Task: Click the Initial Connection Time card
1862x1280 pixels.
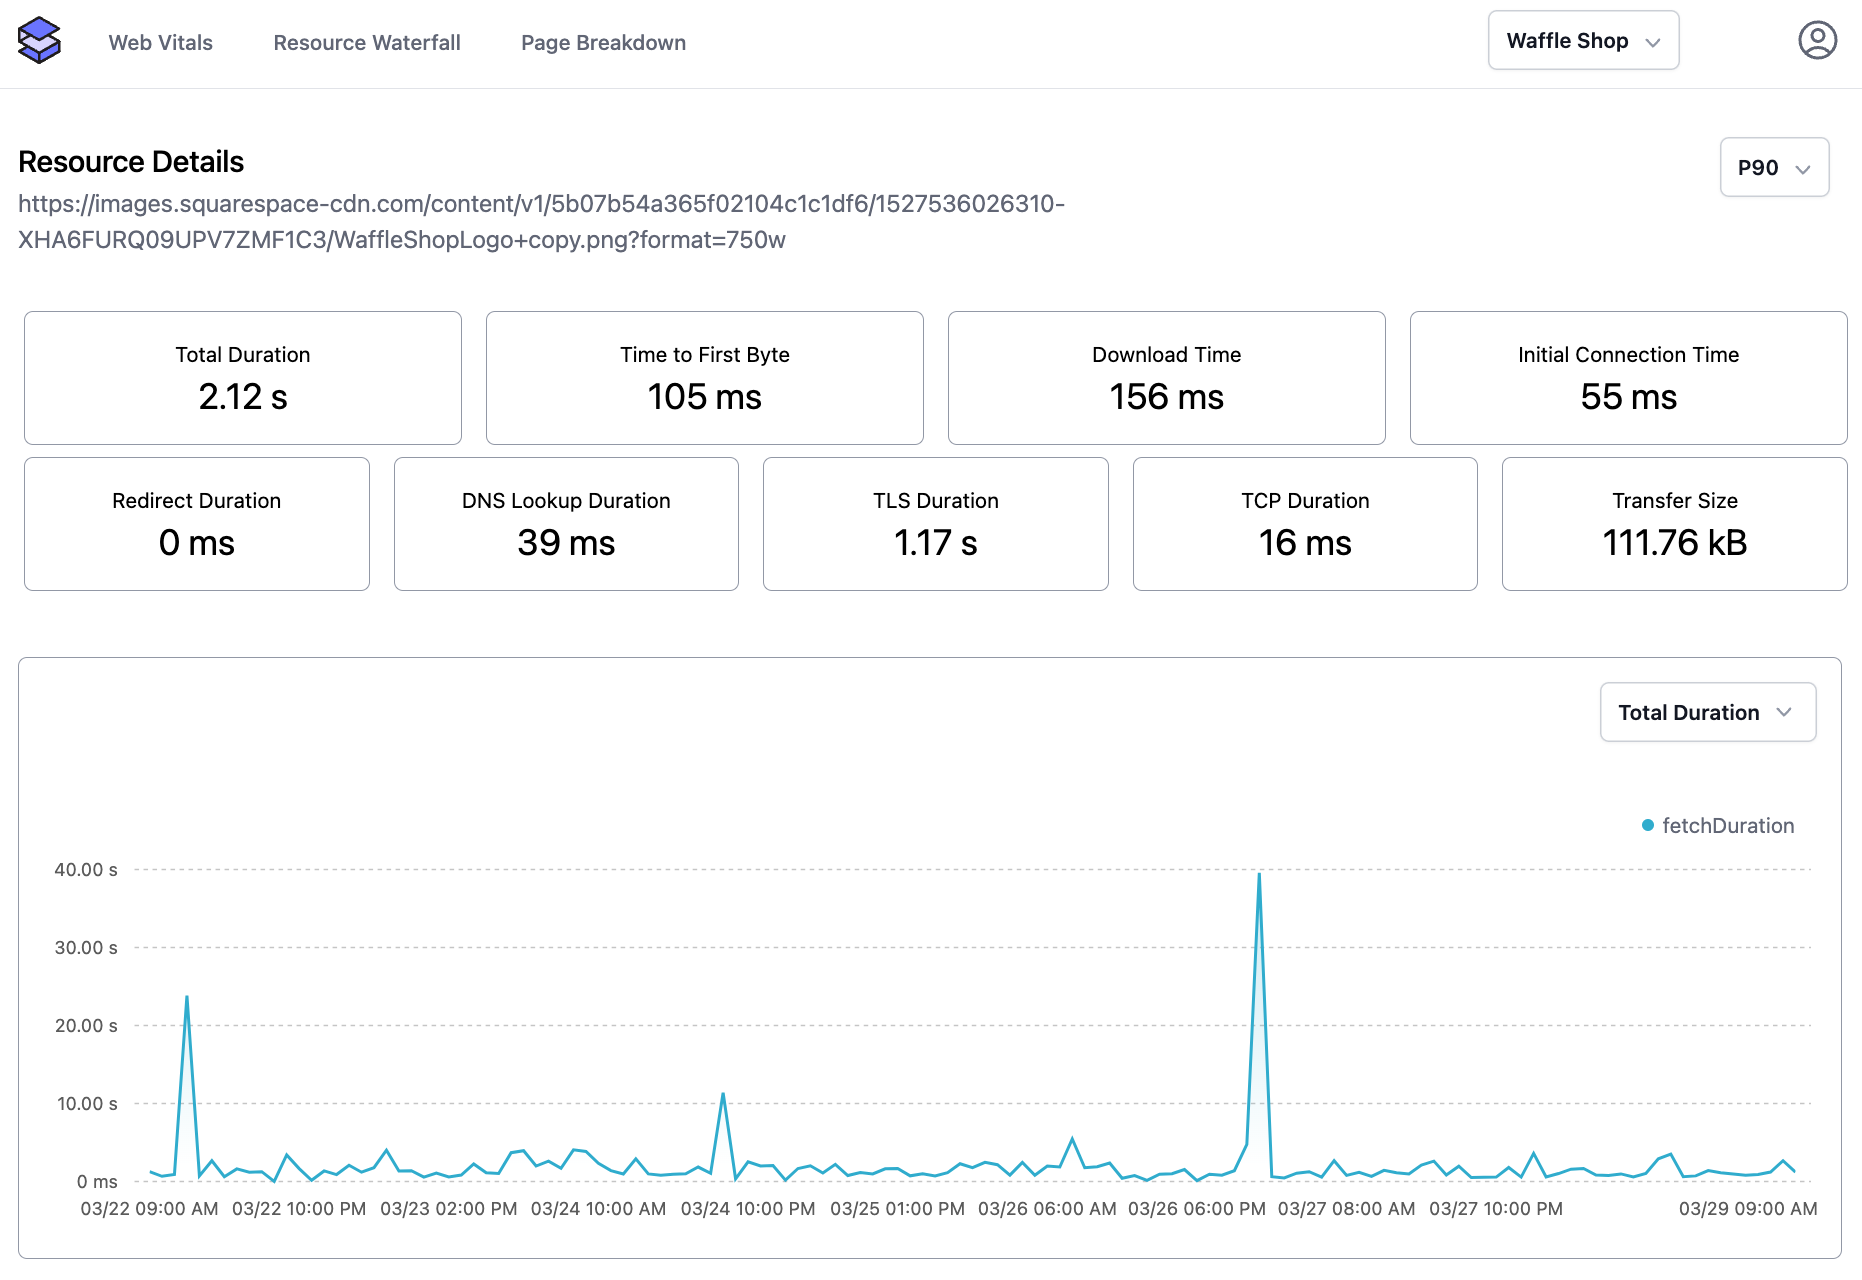Action: tap(1628, 378)
